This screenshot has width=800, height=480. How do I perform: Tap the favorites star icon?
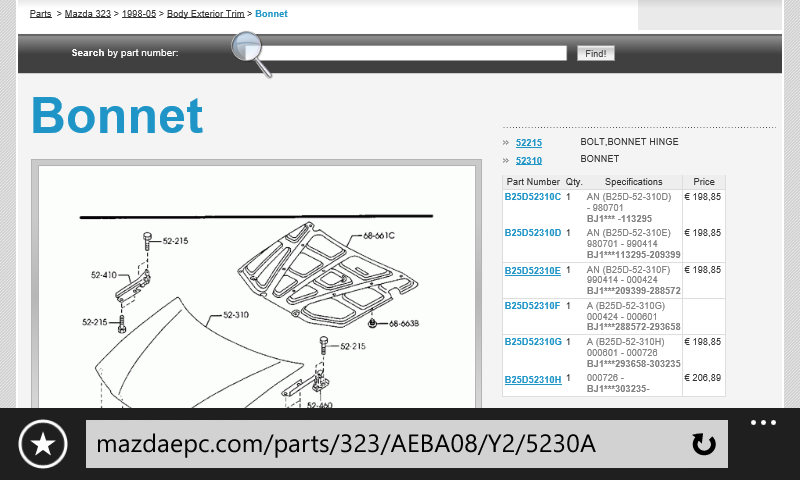click(x=42, y=445)
